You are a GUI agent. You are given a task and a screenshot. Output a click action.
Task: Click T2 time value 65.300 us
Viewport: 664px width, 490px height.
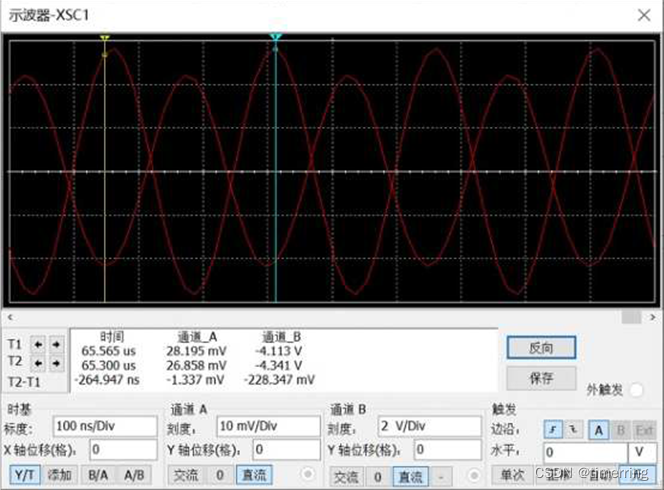click(x=108, y=365)
